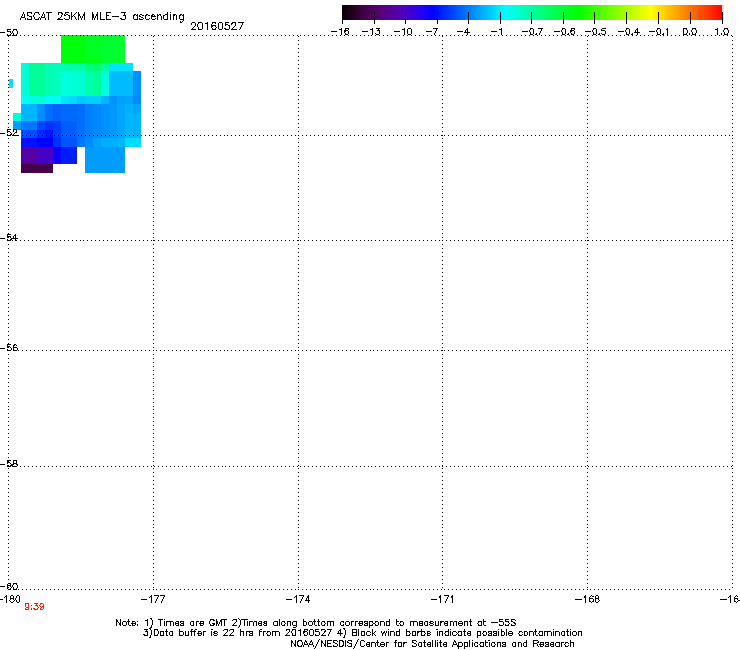Click the latitude label '-58'
Screen dimensions: 740x650
(9, 464)
